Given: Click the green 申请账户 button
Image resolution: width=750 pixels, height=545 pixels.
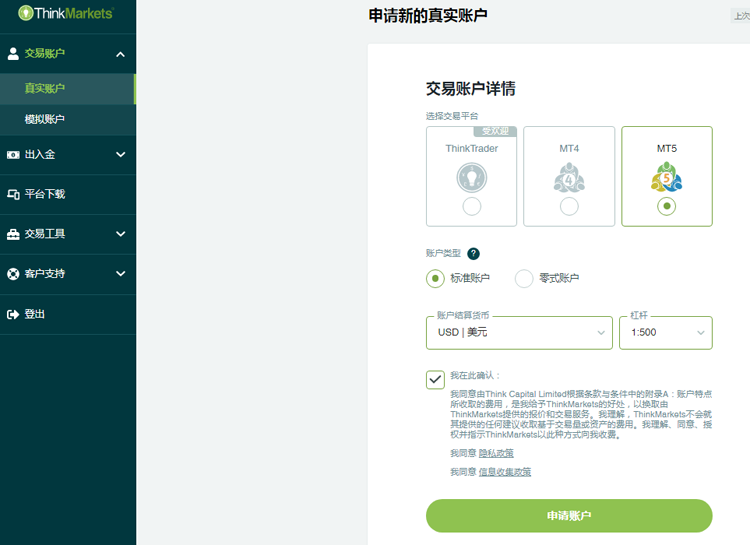Looking at the screenshot, I should point(569,516).
